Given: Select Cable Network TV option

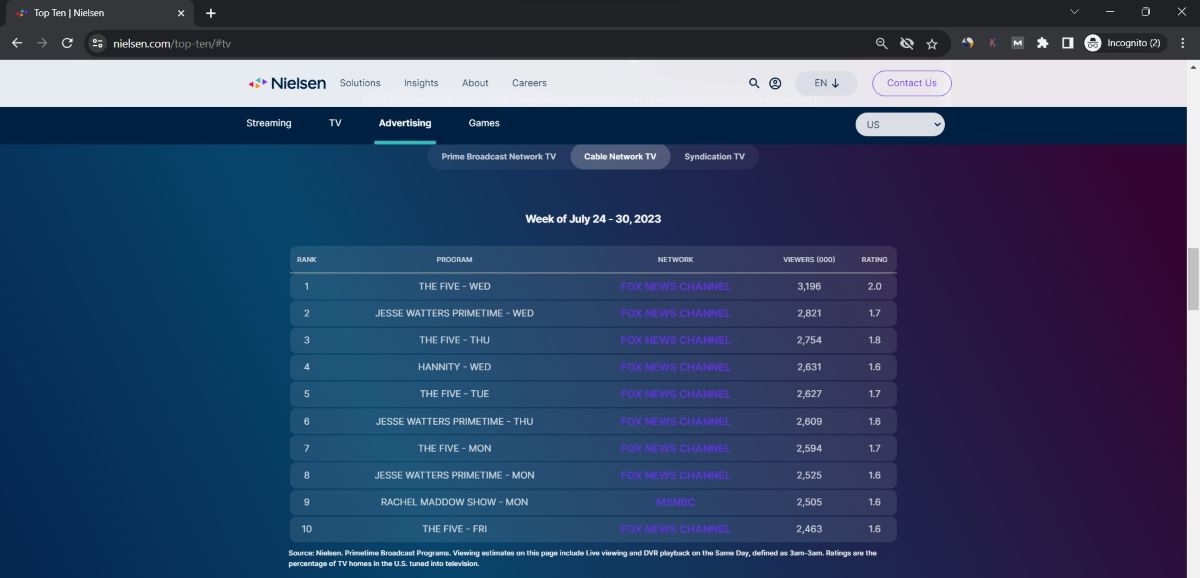Looking at the screenshot, I should pos(620,157).
